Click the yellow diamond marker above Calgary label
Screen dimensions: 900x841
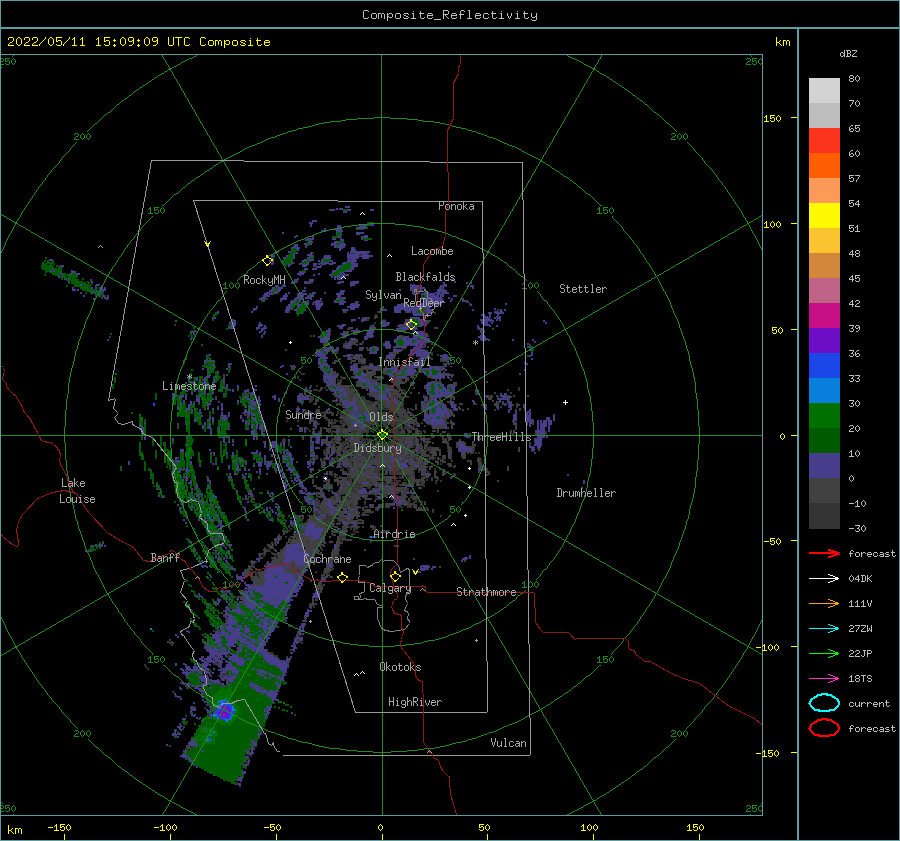395,576
